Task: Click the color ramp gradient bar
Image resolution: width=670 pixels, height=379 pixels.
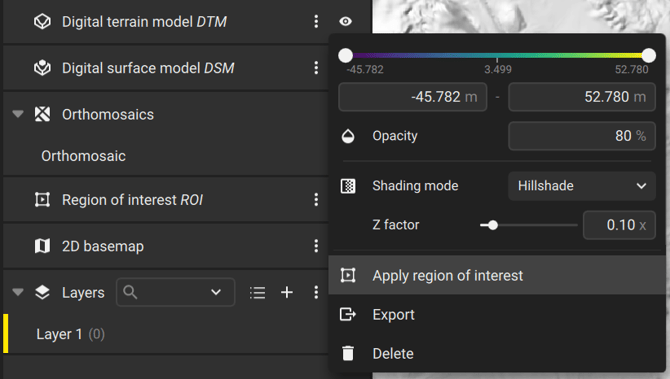Action: [497, 55]
